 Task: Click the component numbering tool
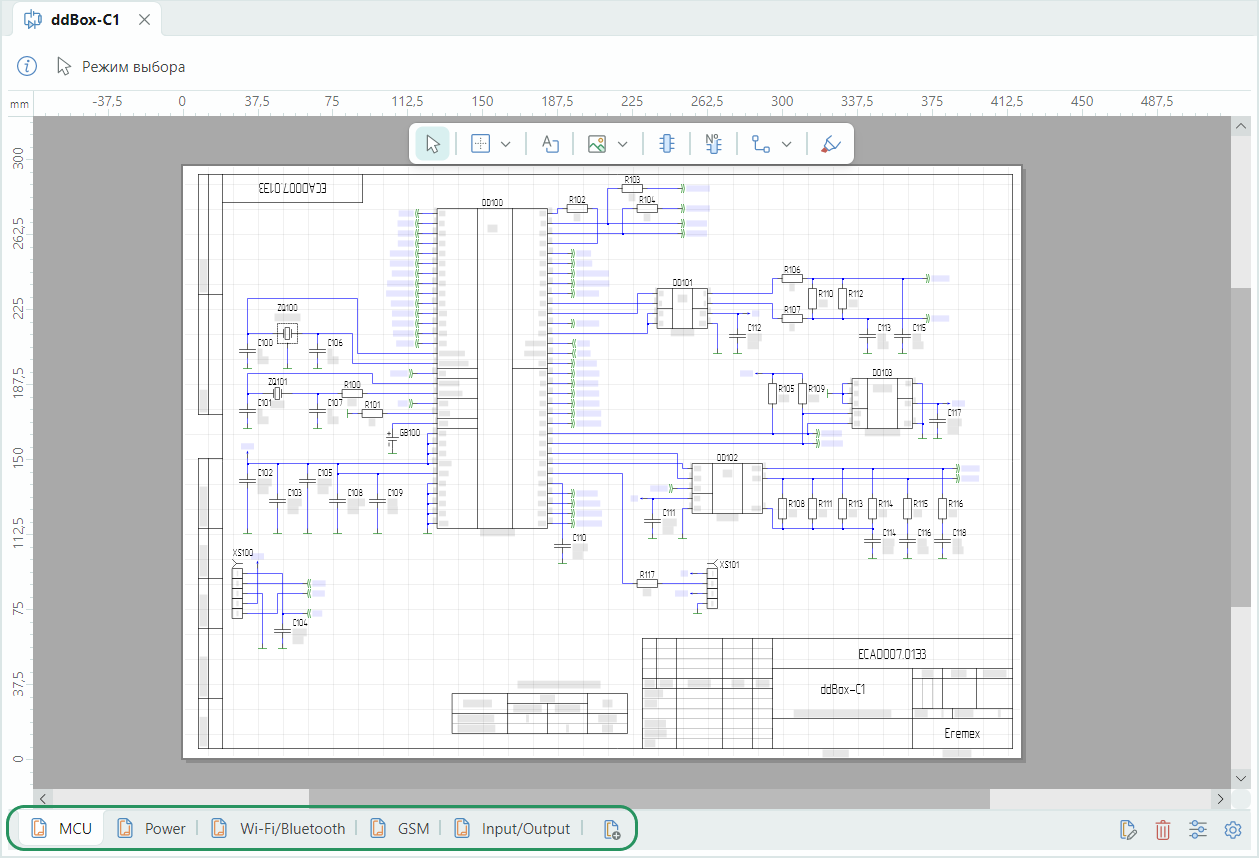point(713,144)
